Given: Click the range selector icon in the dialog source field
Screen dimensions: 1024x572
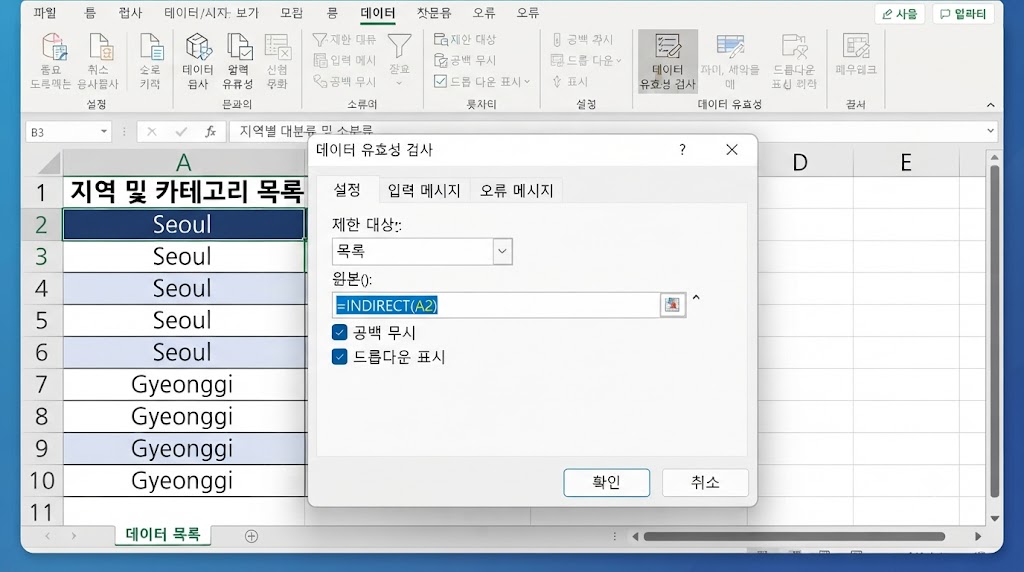Looking at the screenshot, I should pos(672,305).
